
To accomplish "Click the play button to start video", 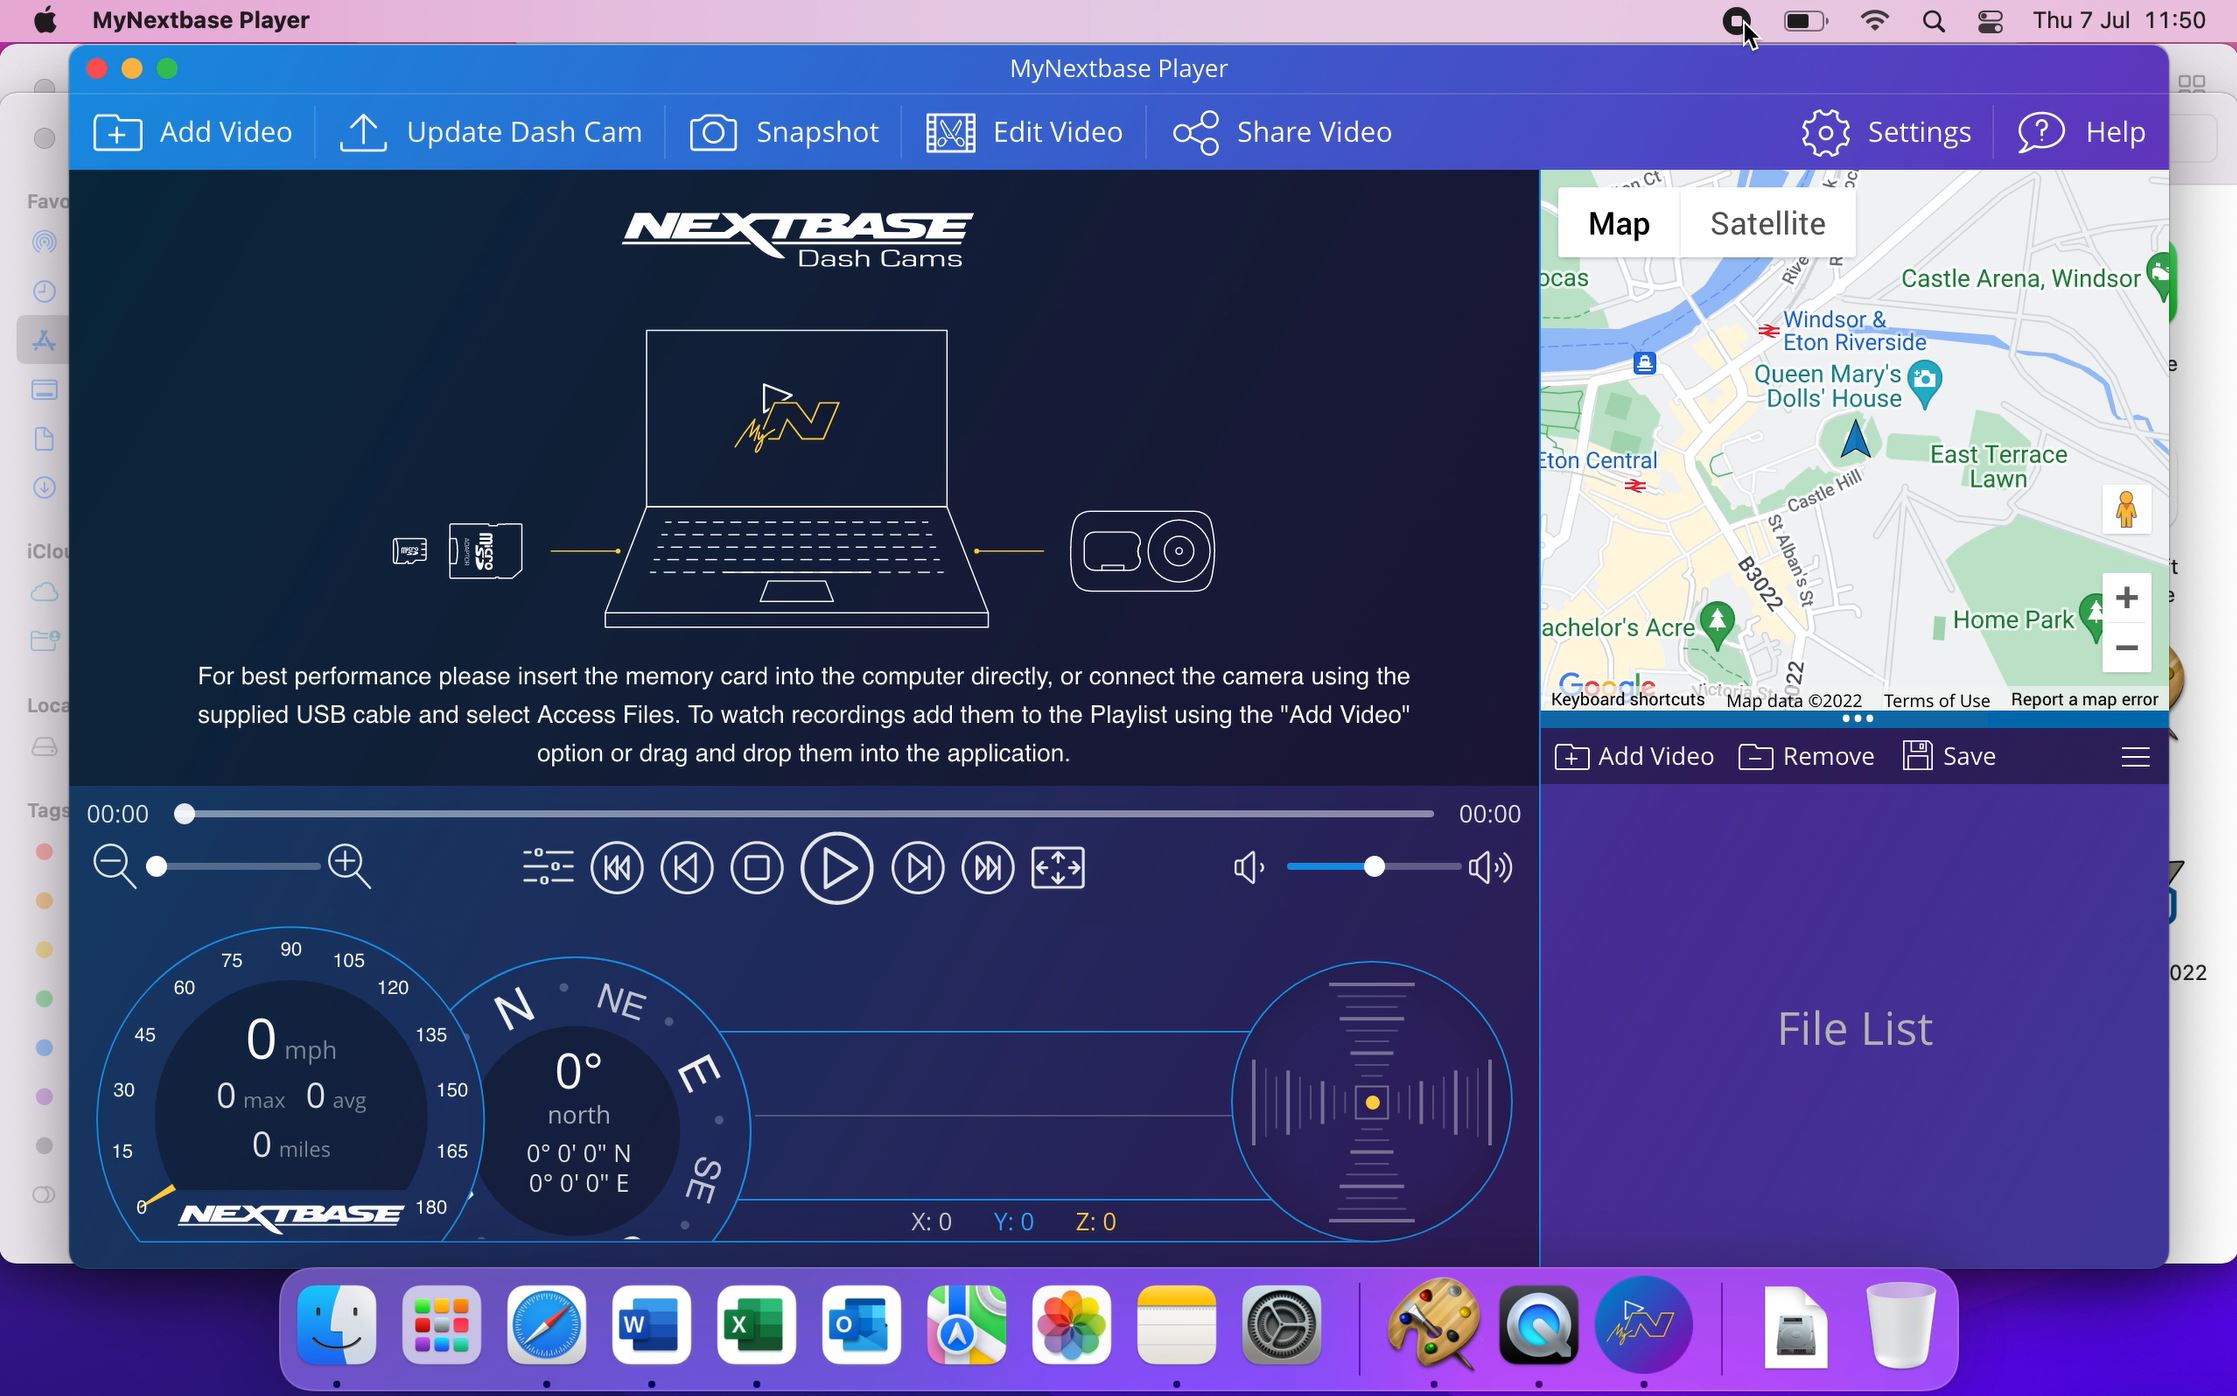I will [835, 867].
